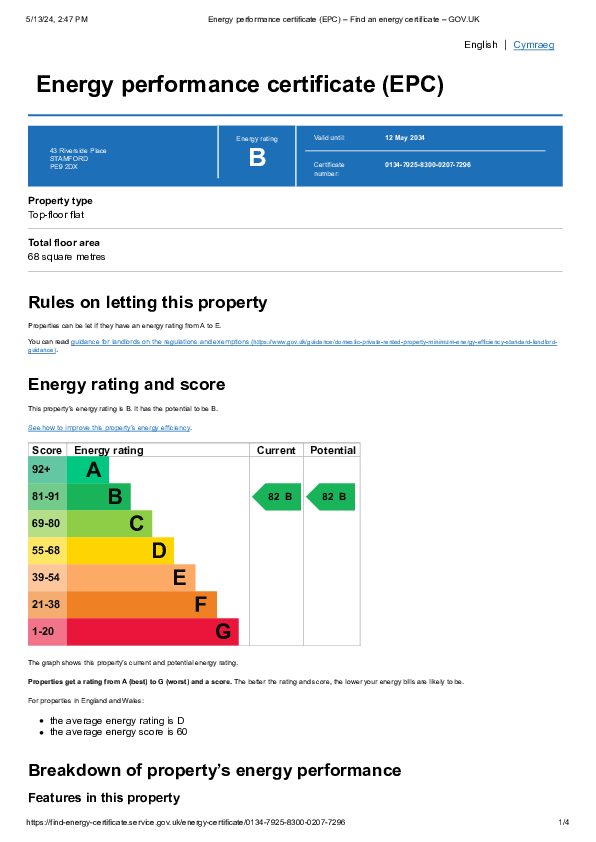Click the potential 82 B rating arrow
596x842 pixels.
(x=330, y=497)
